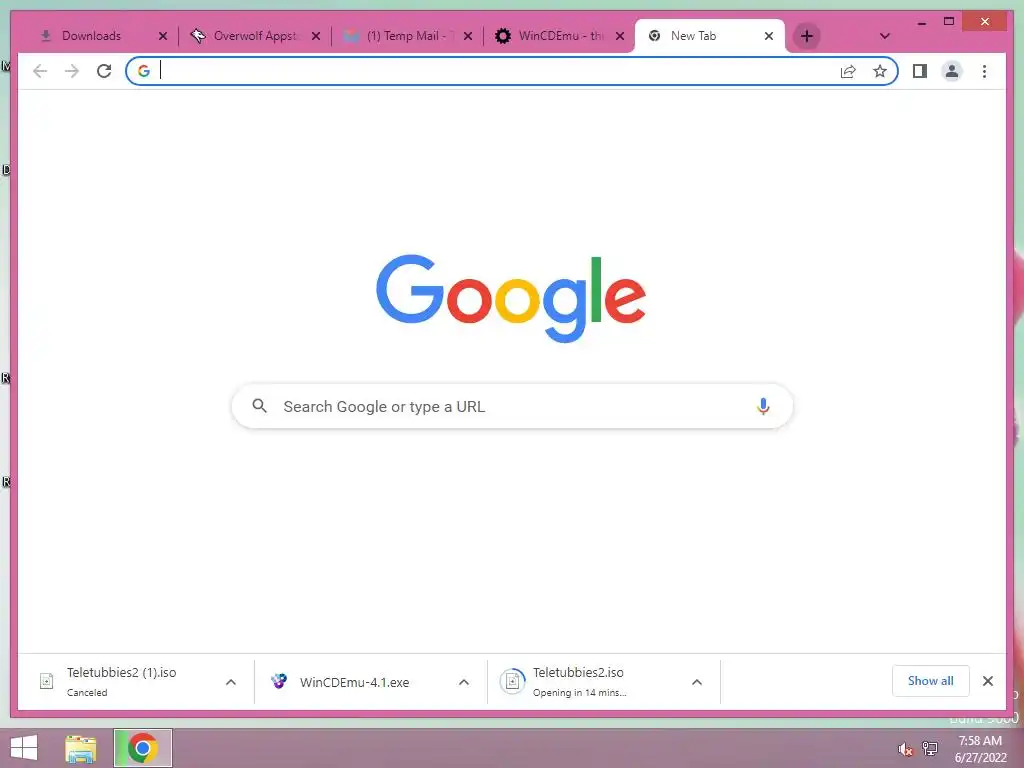Open the Windows Start menu
The width and height of the screenshot is (1024, 768).
click(x=24, y=748)
